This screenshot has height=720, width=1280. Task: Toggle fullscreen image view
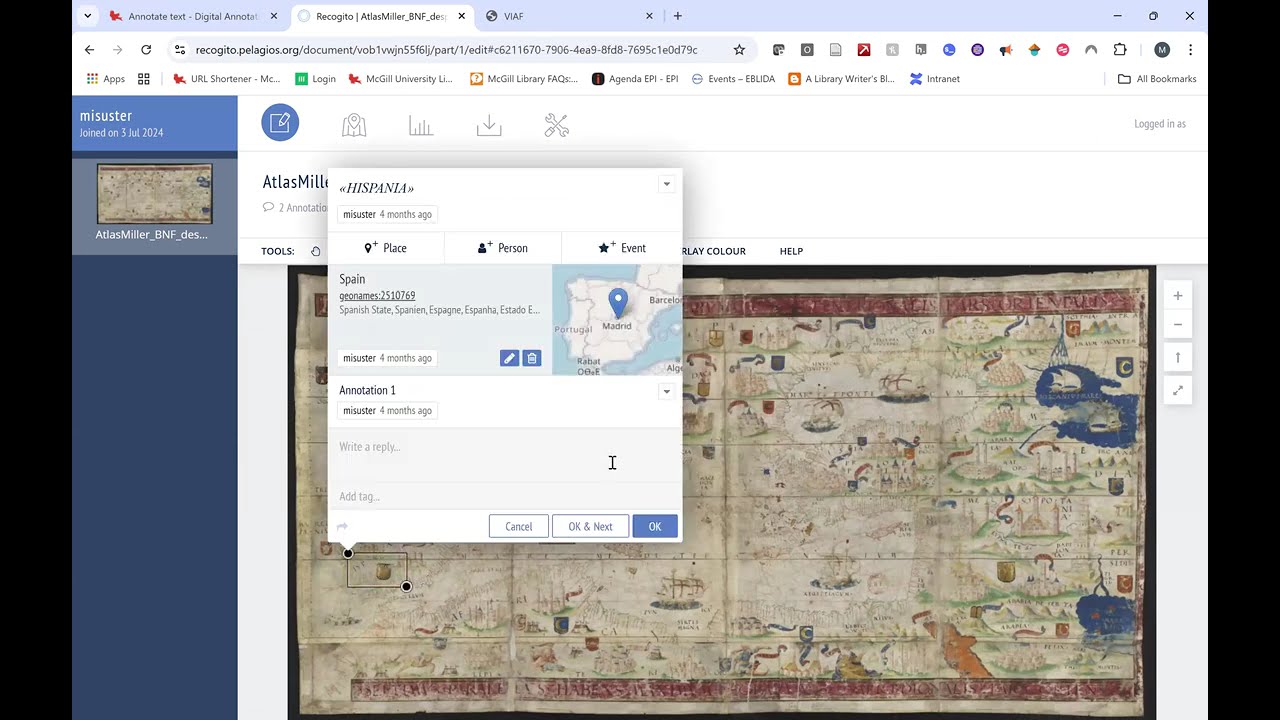(x=1178, y=391)
